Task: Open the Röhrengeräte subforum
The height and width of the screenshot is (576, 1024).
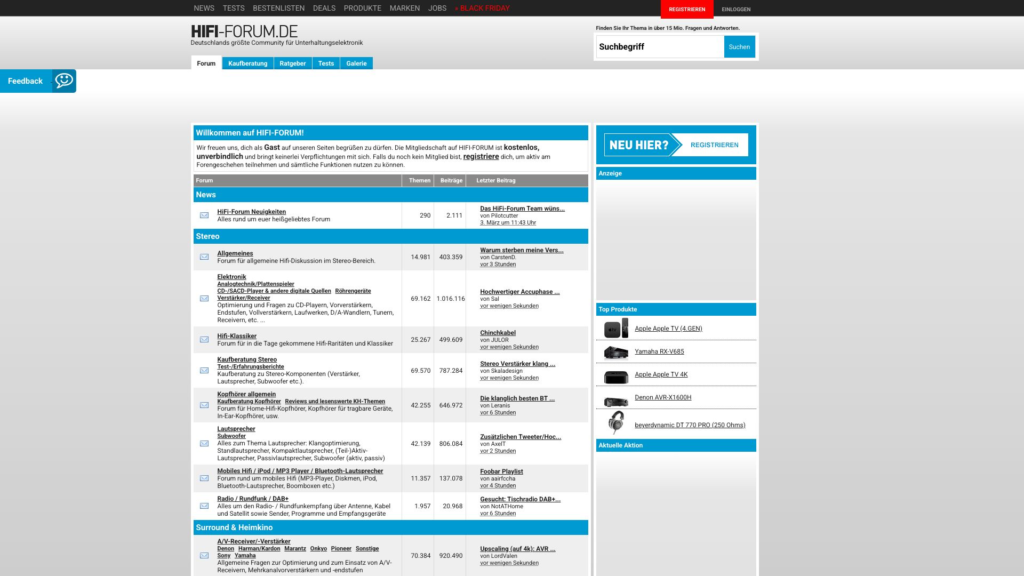Action: pyautogui.click(x=353, y=291)
